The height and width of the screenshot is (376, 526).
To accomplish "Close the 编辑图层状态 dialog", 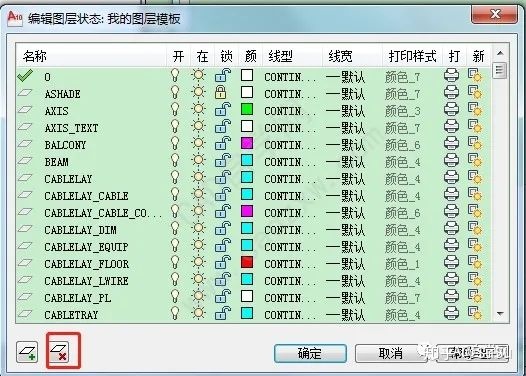I will pyautogui.click(x=494, y=14).
